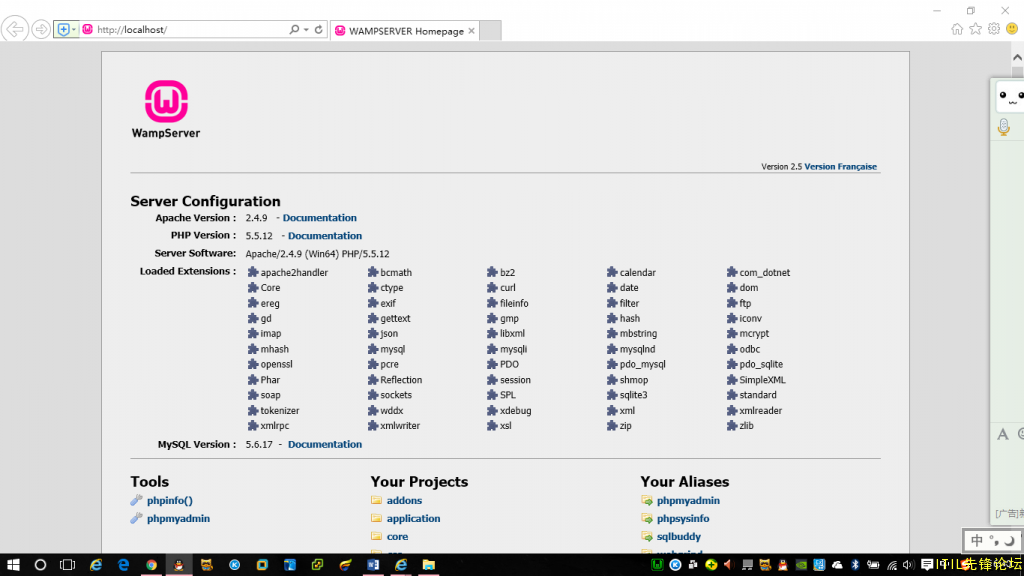The image size is (1024, 576).
Task: Click the browser Back arrow button
Action: tap(14, 29)
